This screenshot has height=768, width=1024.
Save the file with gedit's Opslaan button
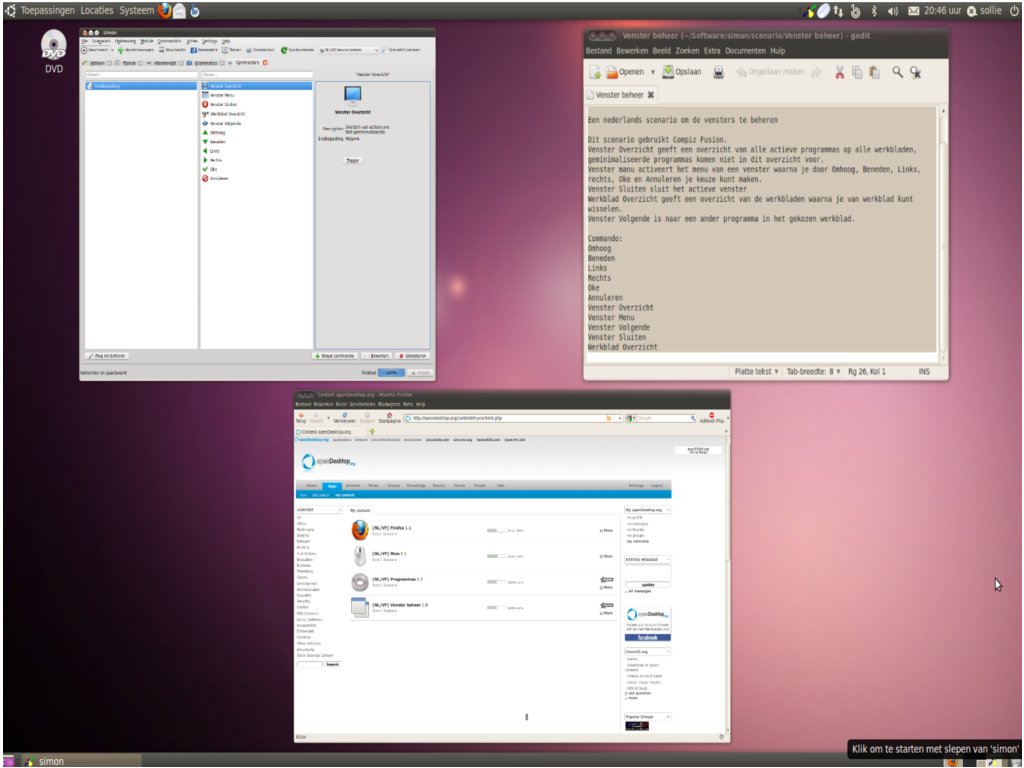coord(682,72)
